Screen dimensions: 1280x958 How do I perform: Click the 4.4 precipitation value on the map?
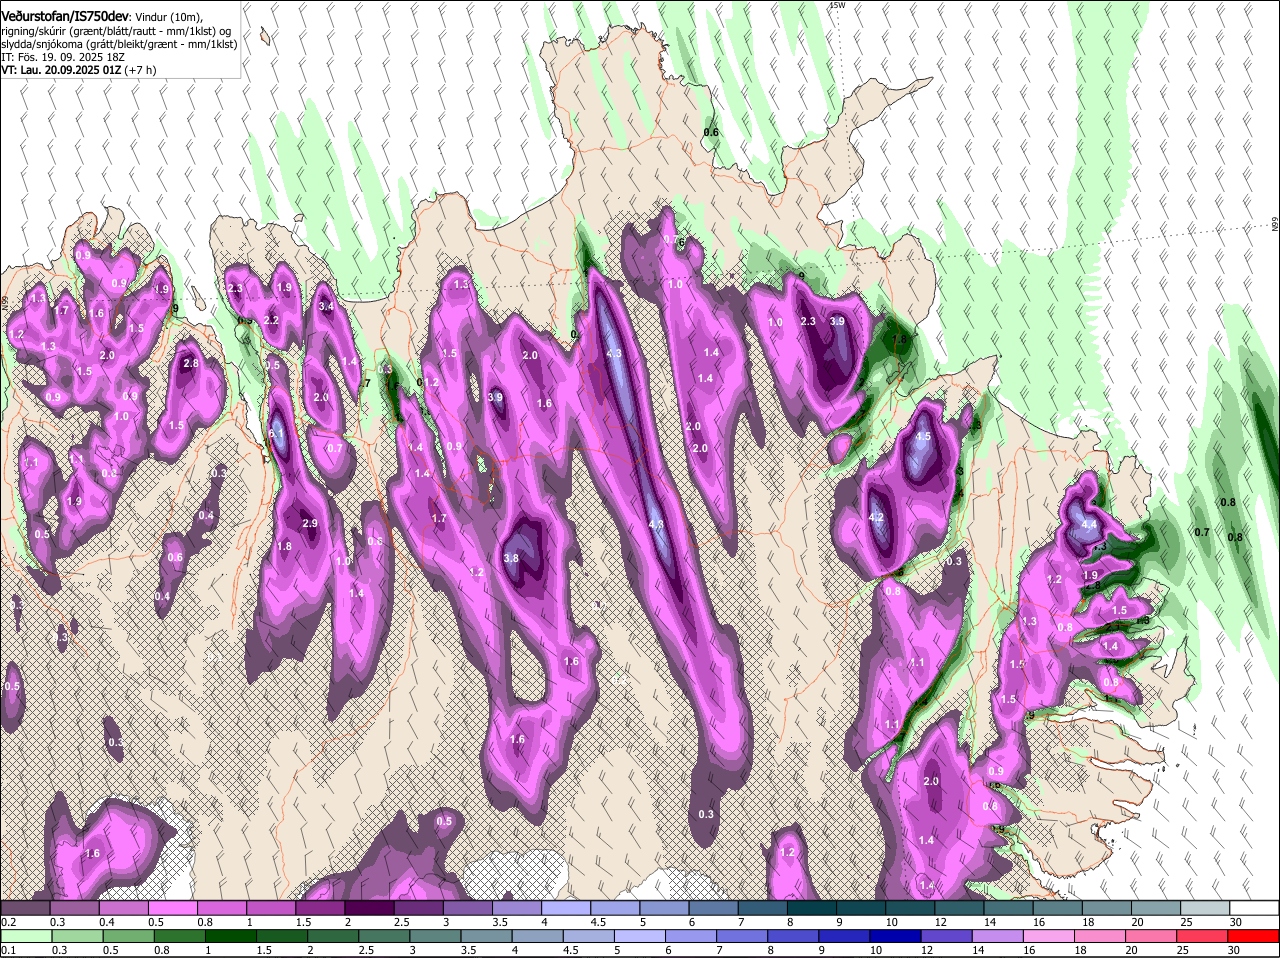click(x=1089, y=524)
